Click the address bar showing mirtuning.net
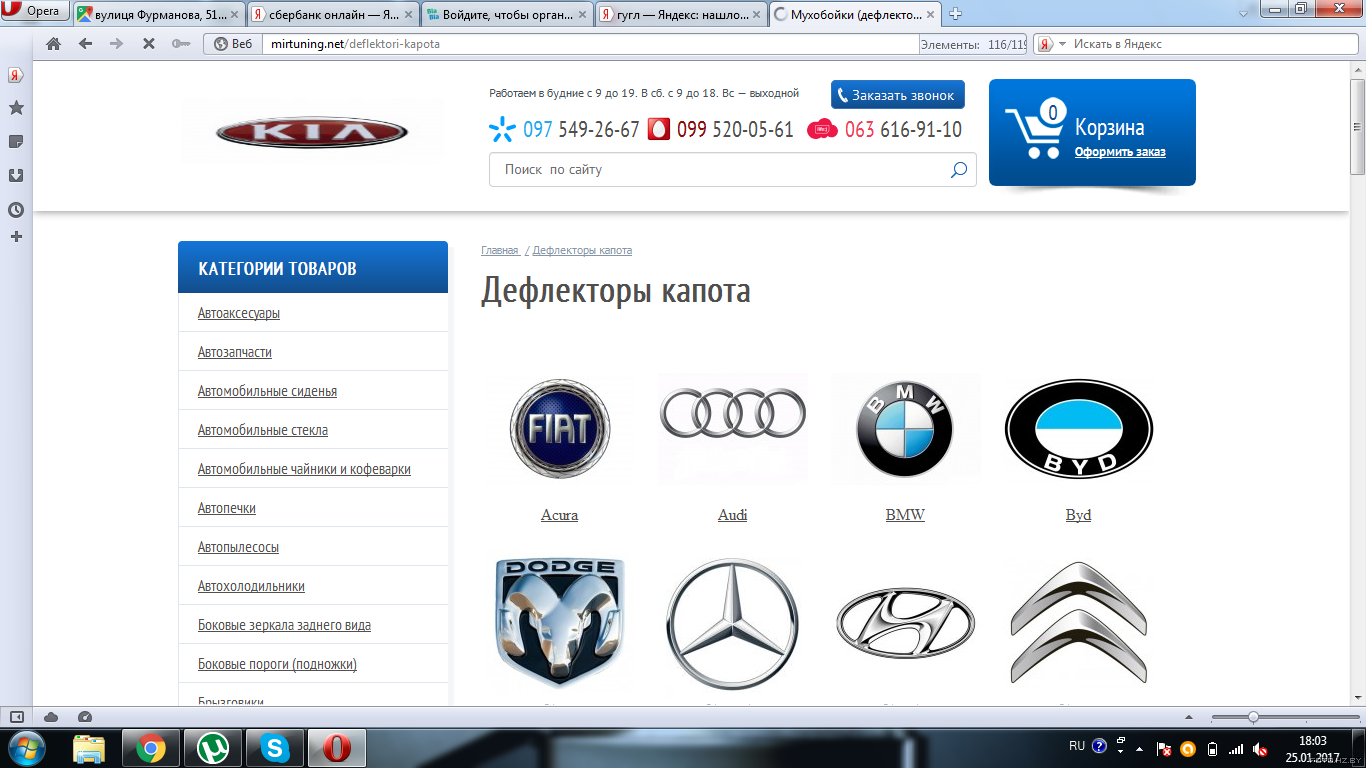 [x=590, y=44]
